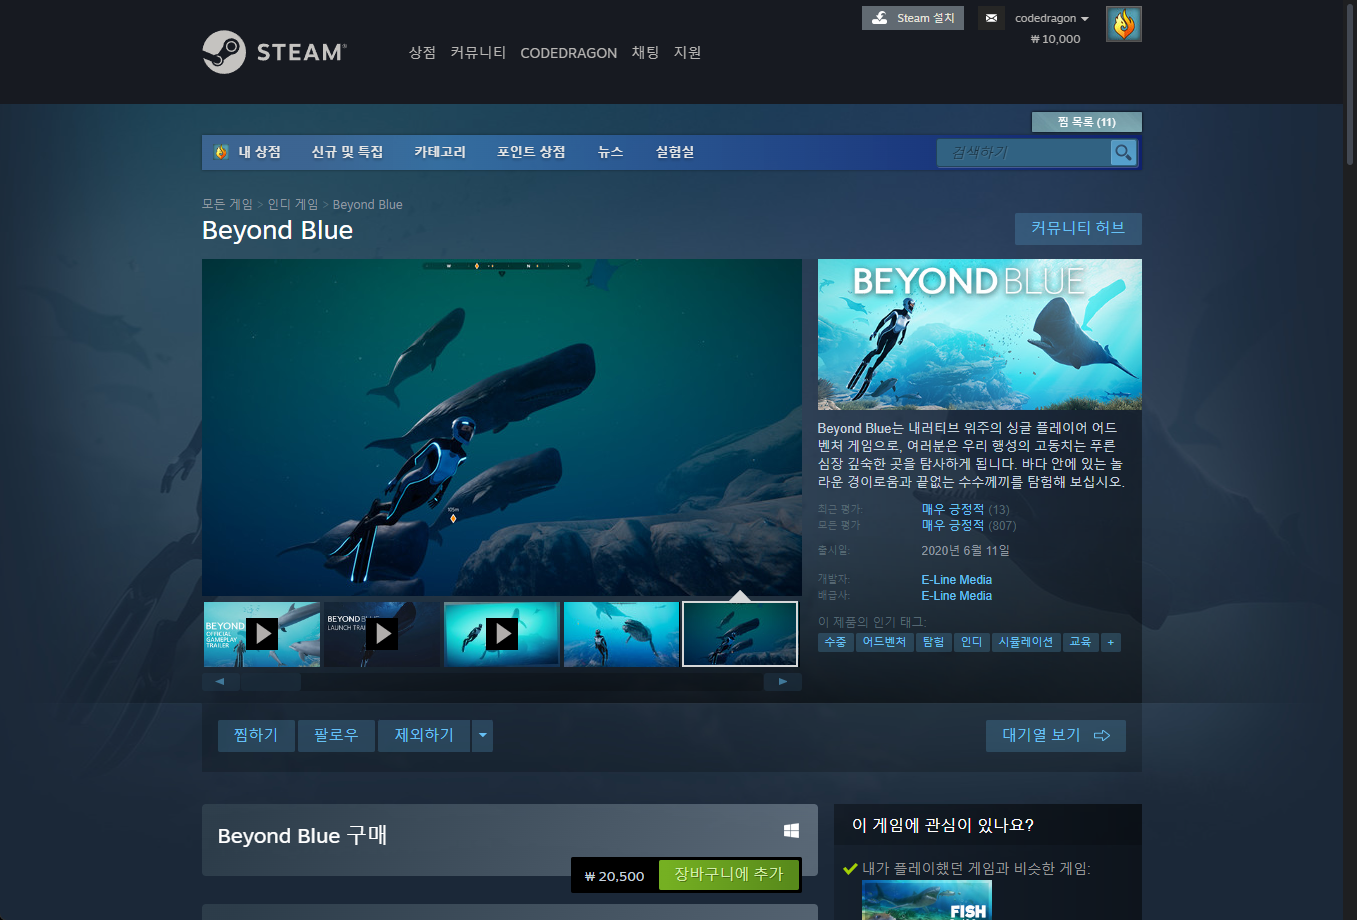This screenshot has height=920, width=1357.
Task: Select the diver and whale screenshot thumbnail
Action: 621,634
